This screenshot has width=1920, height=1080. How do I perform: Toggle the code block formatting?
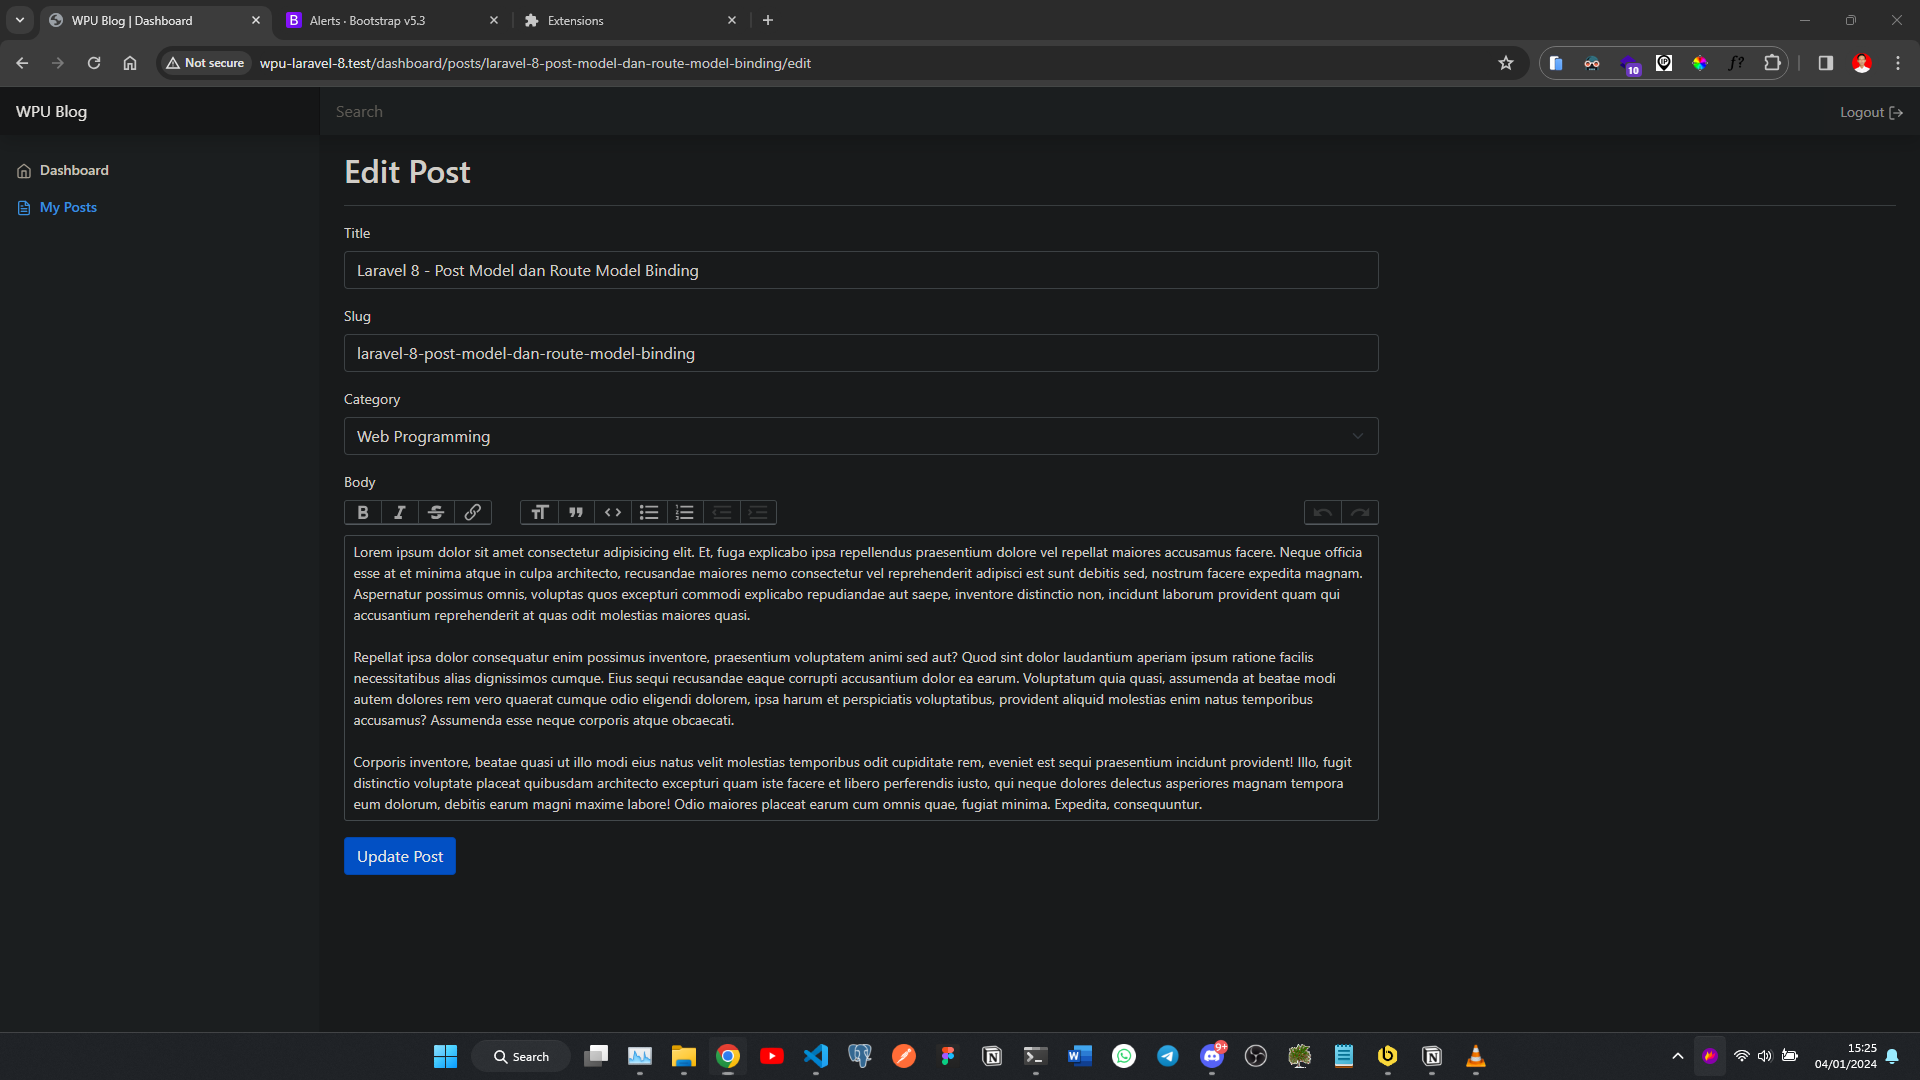click(x=612, y=512)
